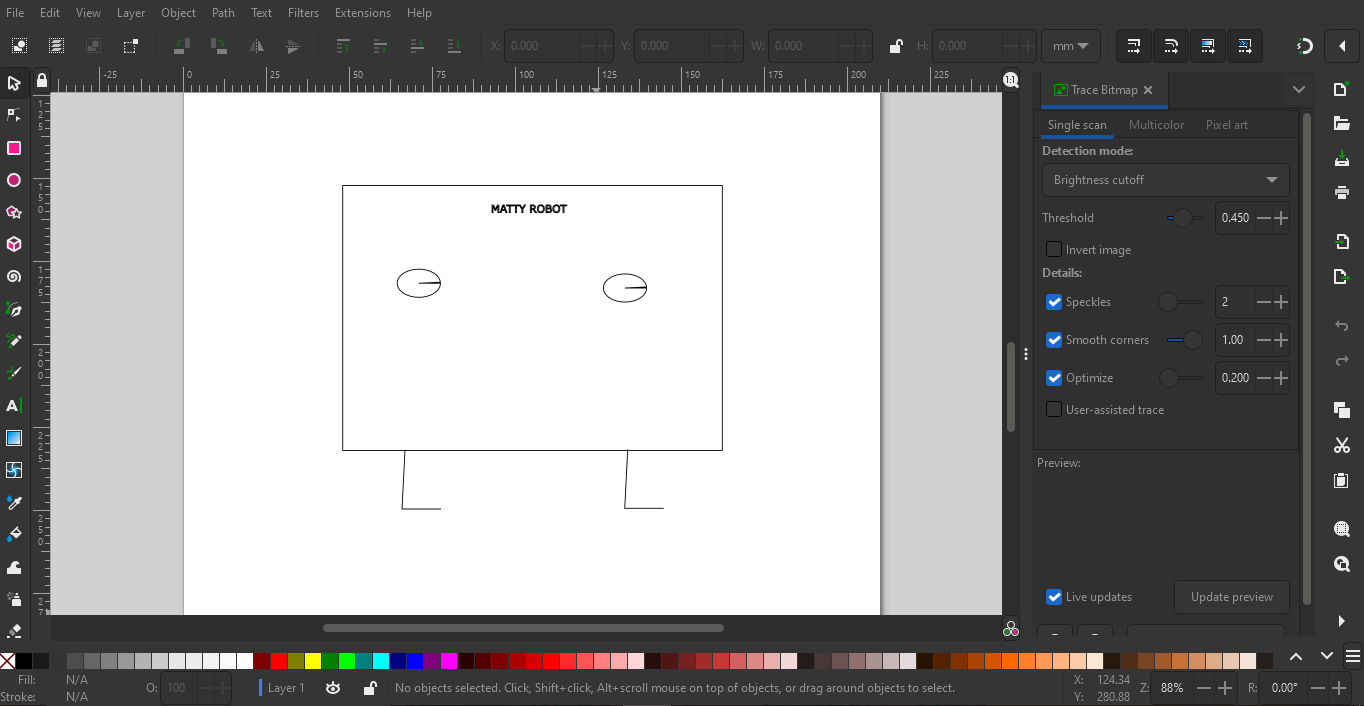Select the Mesh gradient tool
This screenshot has height=706, width=1364.
pyautogui.click(x=14, y=470)
